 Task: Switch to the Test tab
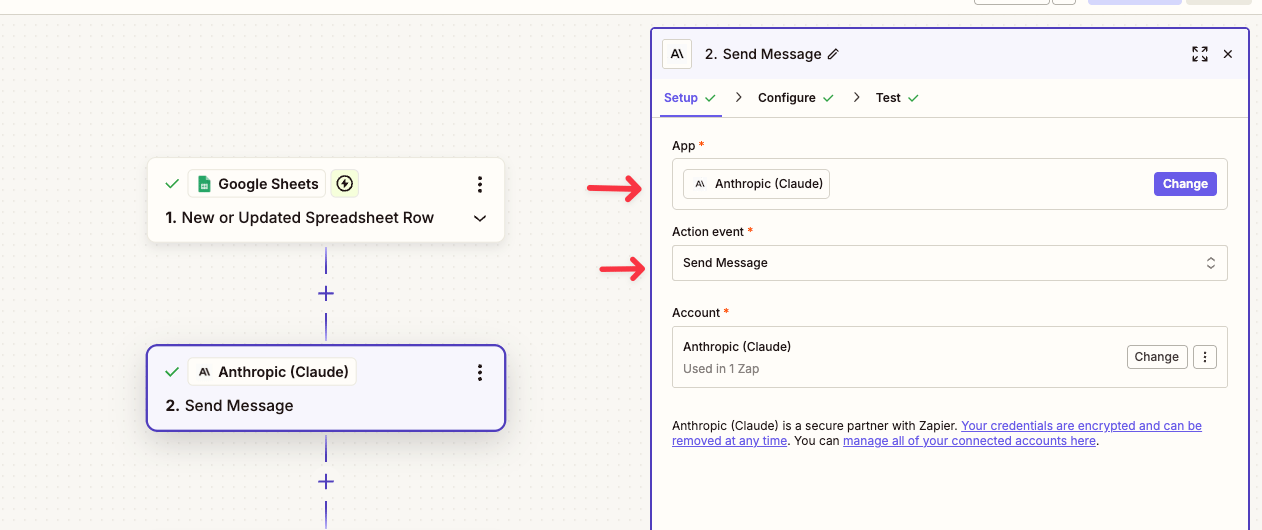point(897,98)
